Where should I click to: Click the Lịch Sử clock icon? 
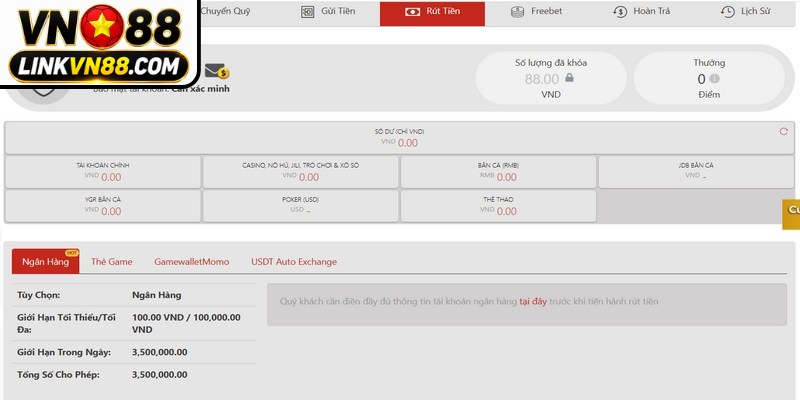pyautogui.click(x=728, y=12)
